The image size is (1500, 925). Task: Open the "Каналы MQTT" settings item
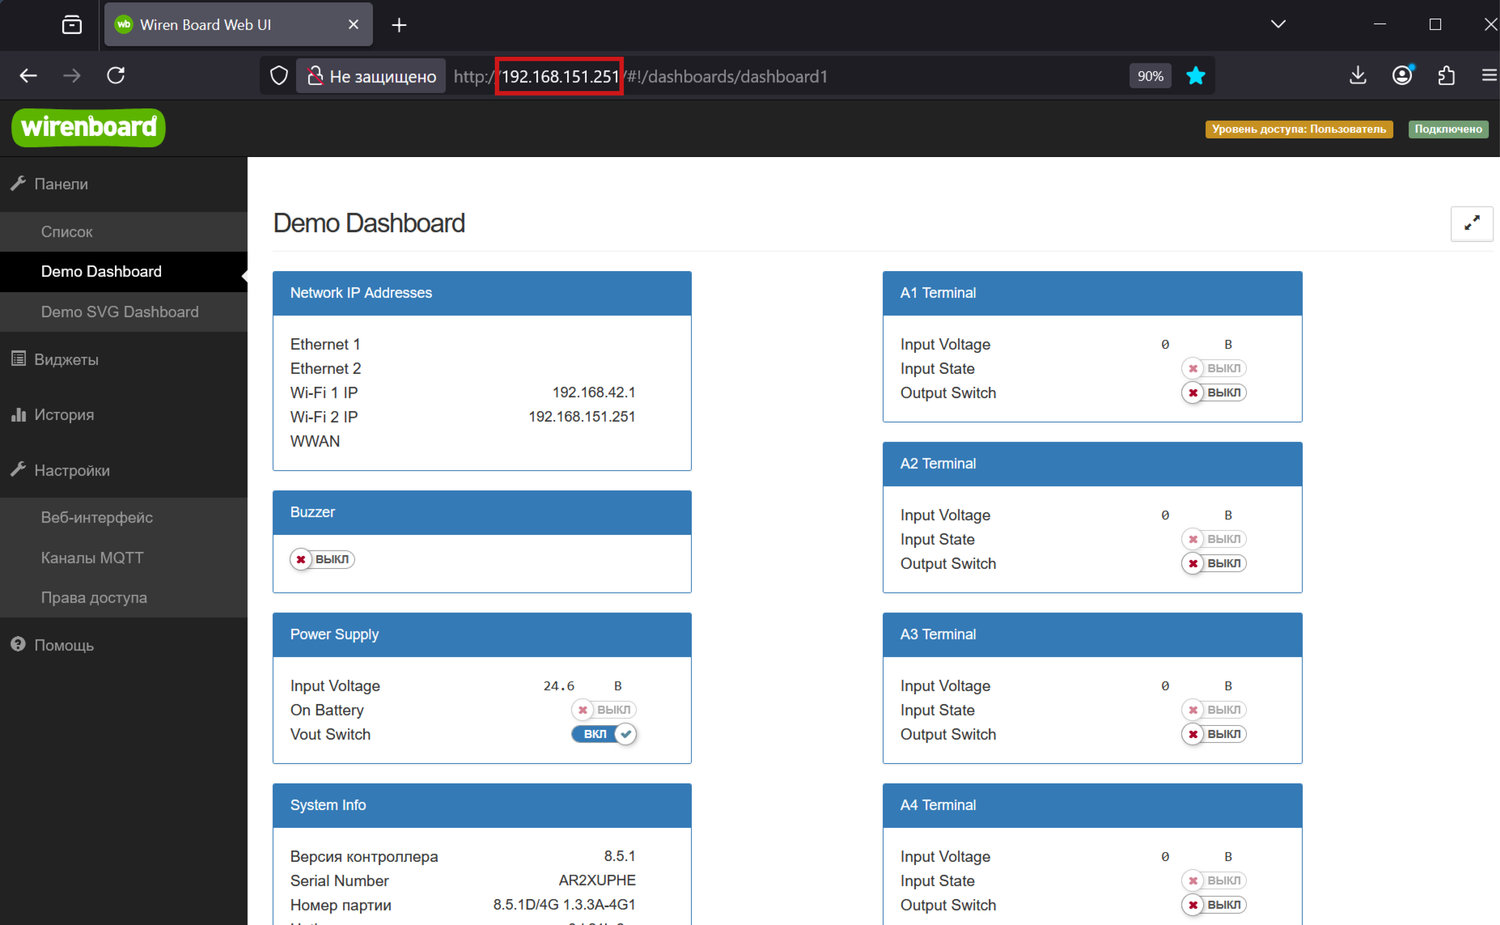point(123,558)
